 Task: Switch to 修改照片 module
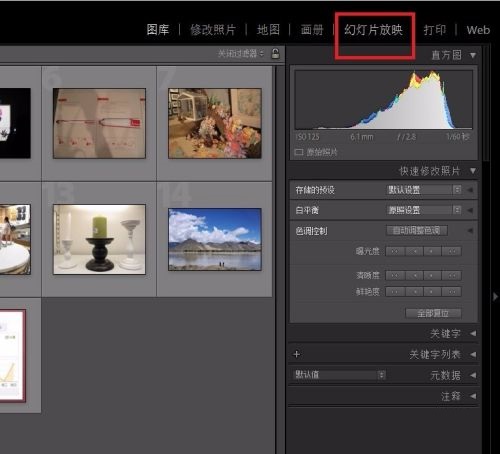(213, 30)
